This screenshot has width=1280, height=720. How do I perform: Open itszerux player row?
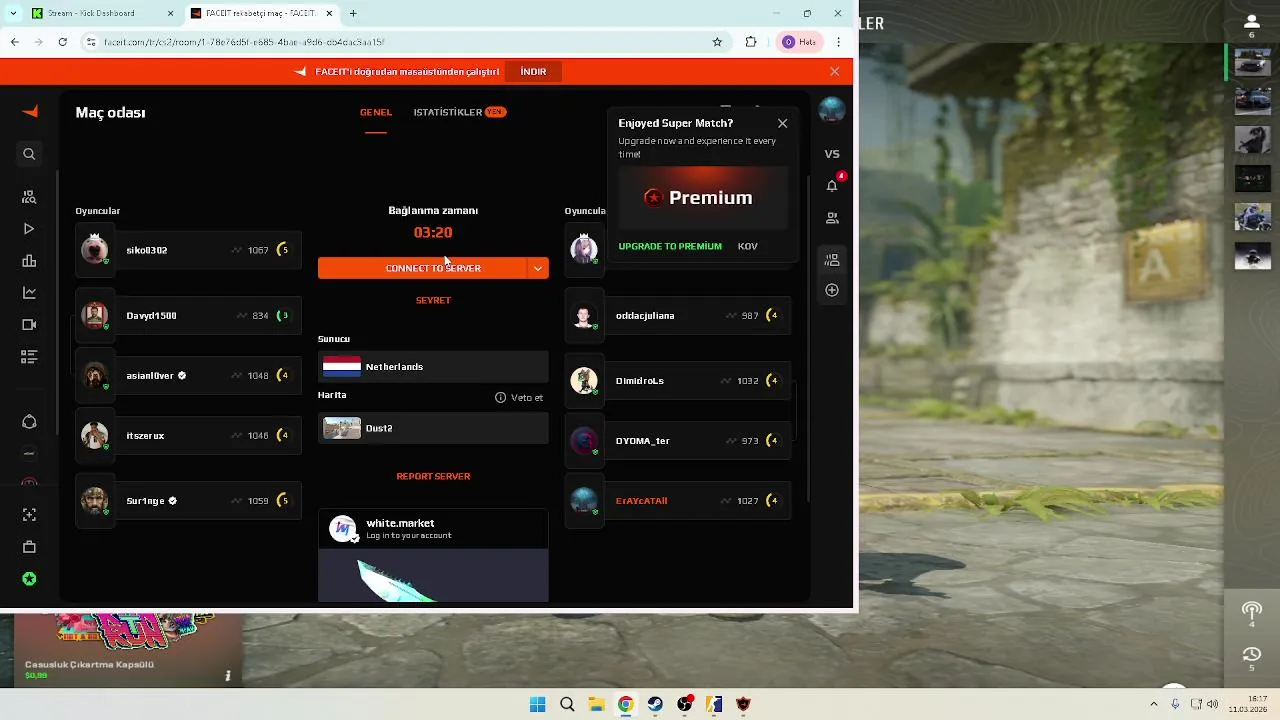(x=189, y=435)
